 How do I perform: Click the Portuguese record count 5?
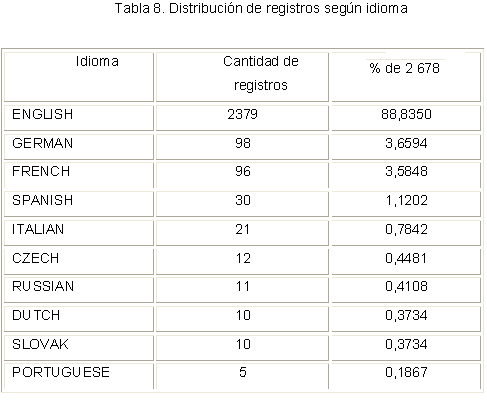243,372
